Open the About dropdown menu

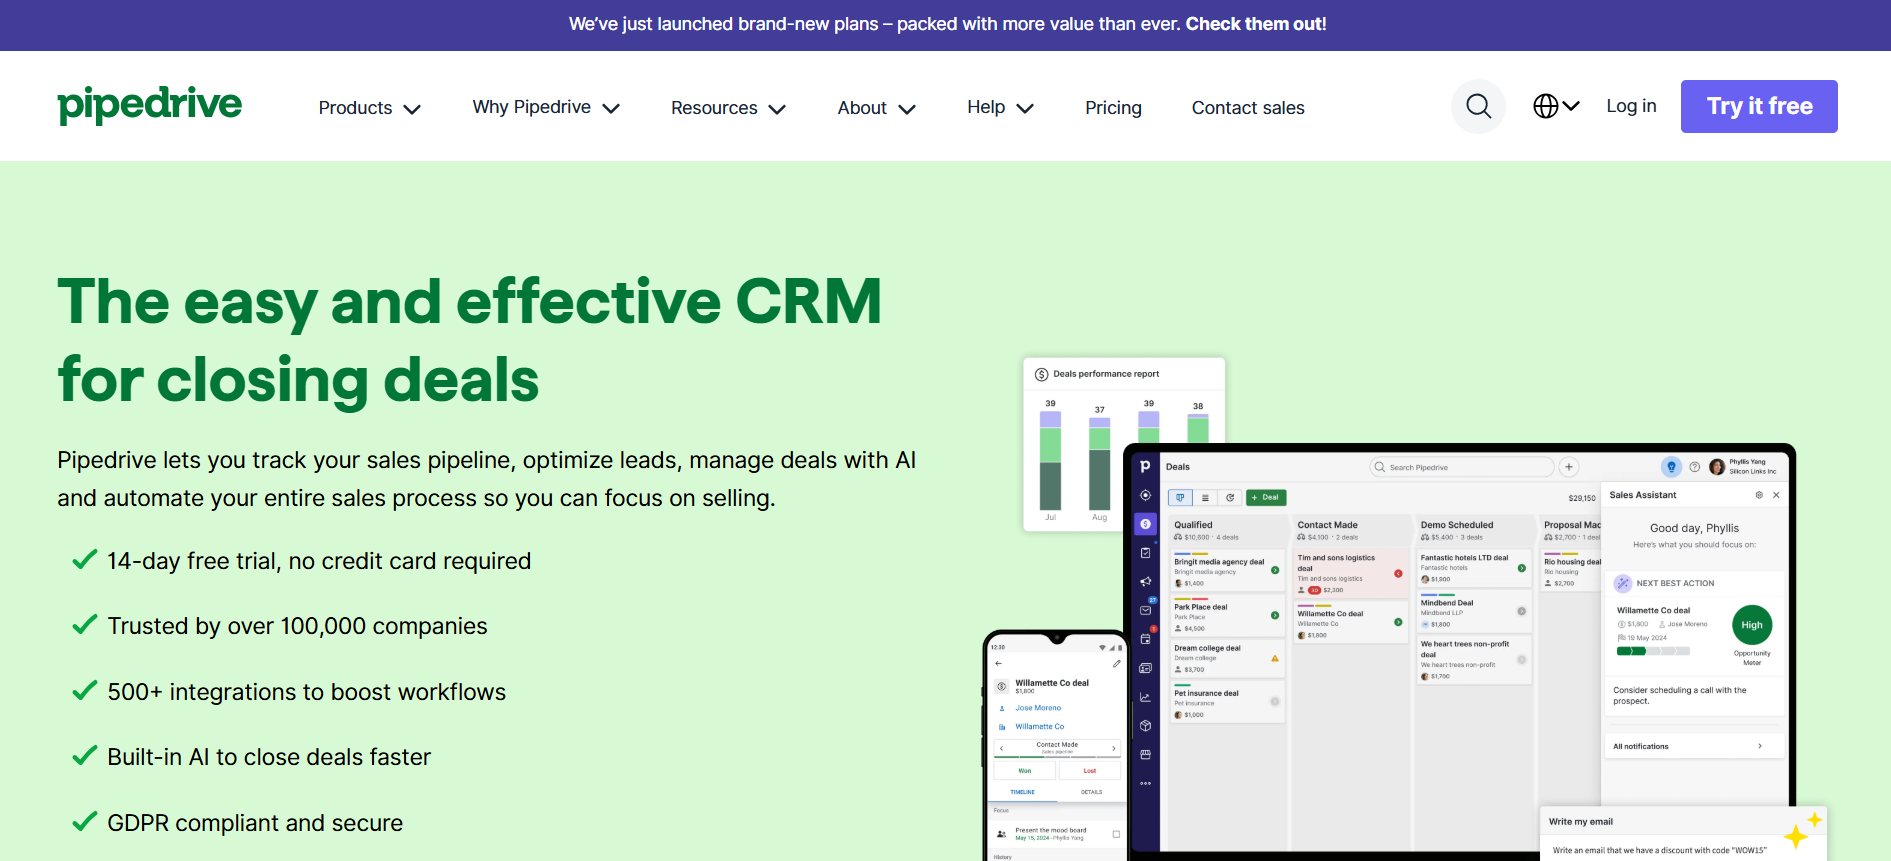(876, 108)
